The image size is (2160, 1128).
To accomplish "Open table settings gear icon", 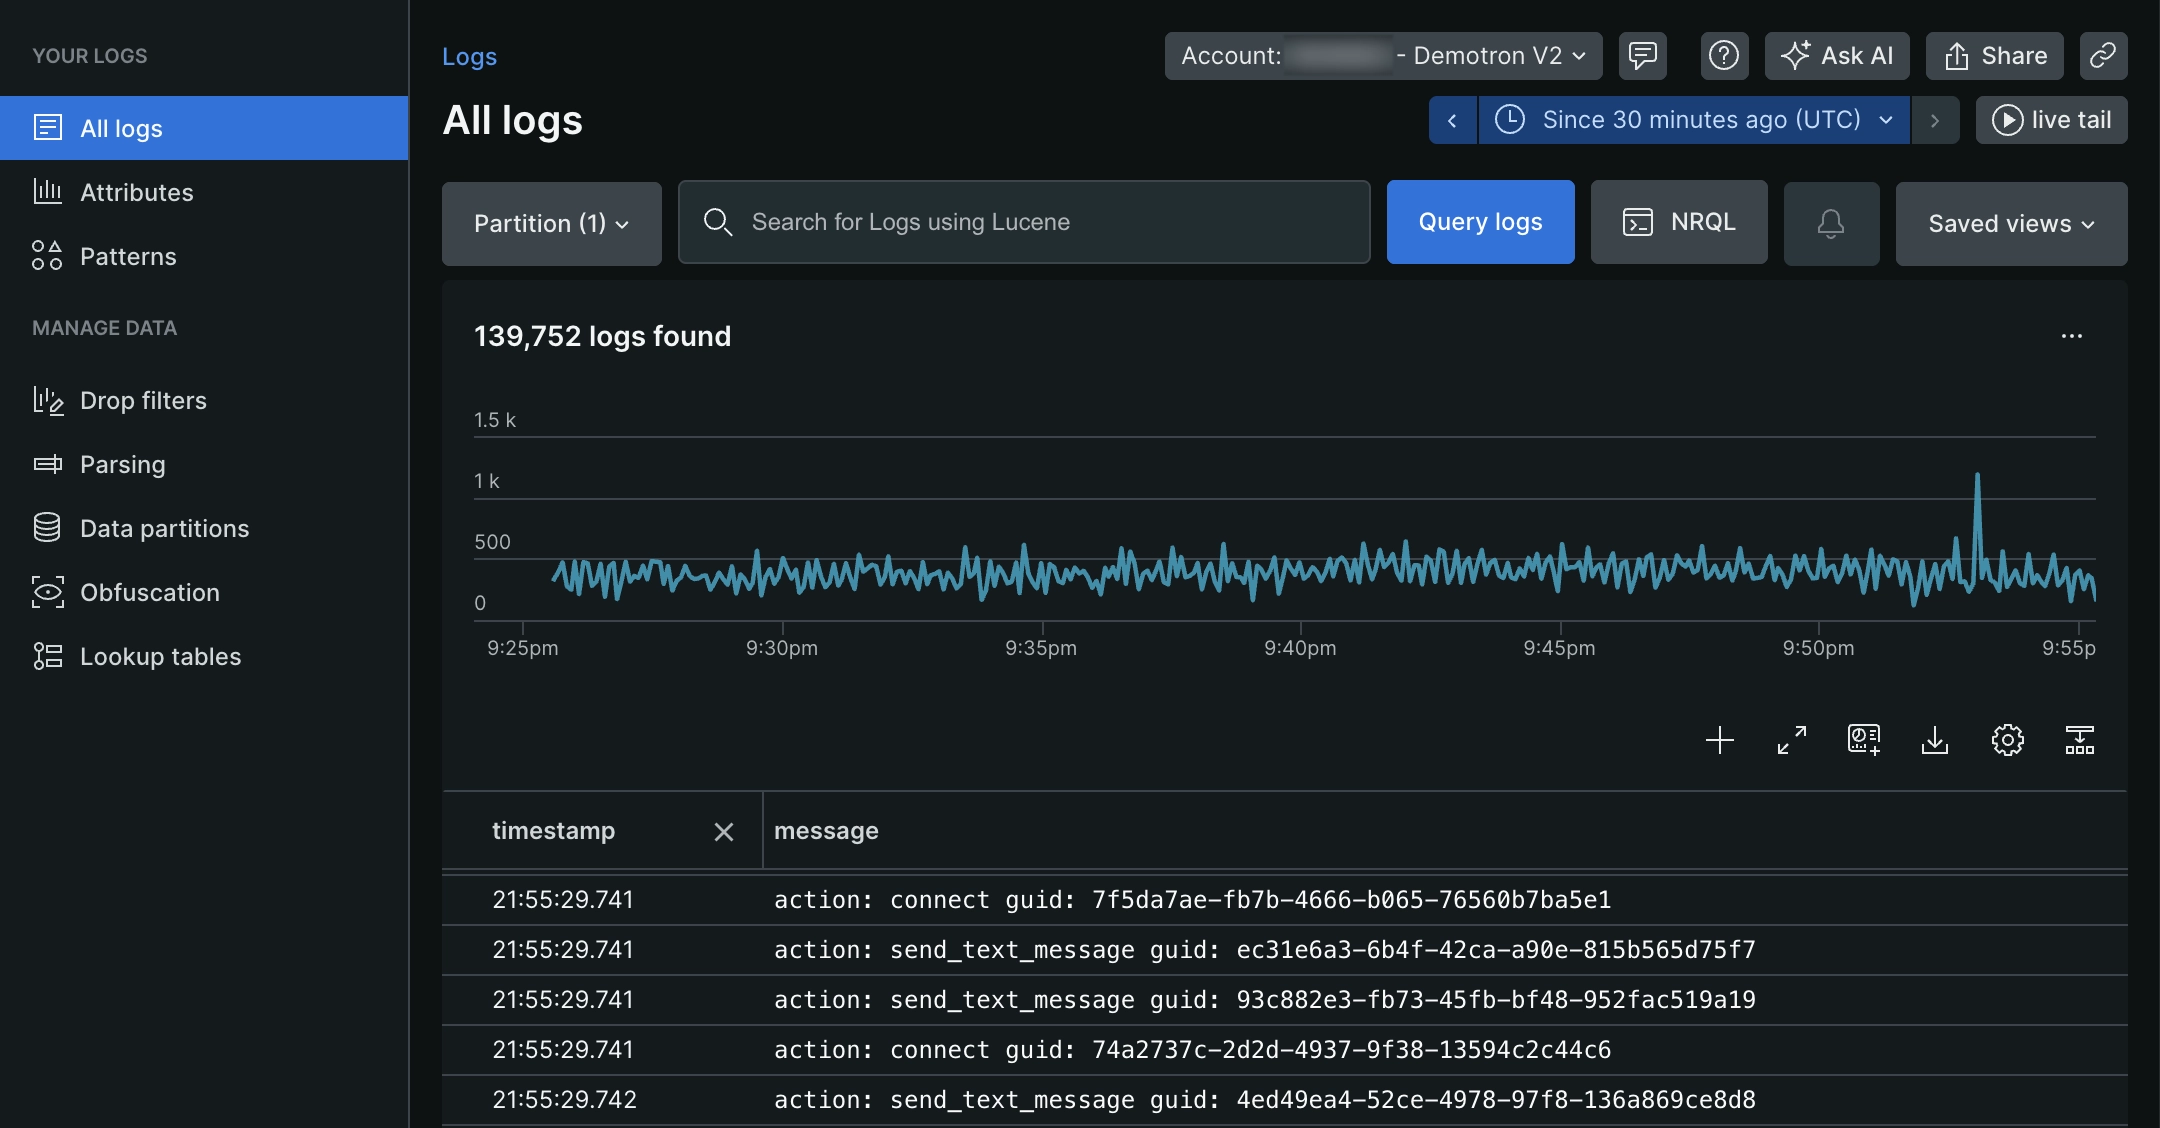I will [2007, 740].
